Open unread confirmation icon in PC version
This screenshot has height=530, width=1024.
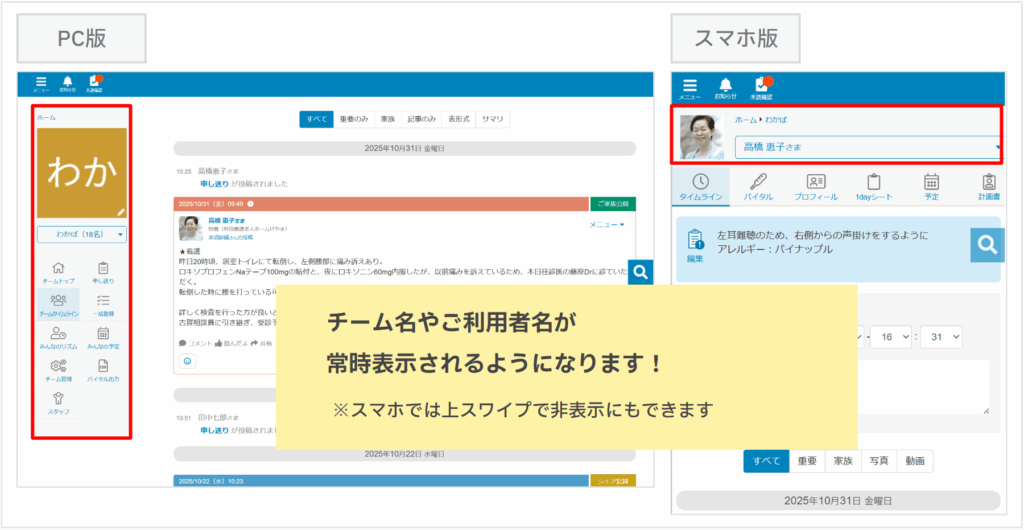pyautogui.click(x=95, y=84)
